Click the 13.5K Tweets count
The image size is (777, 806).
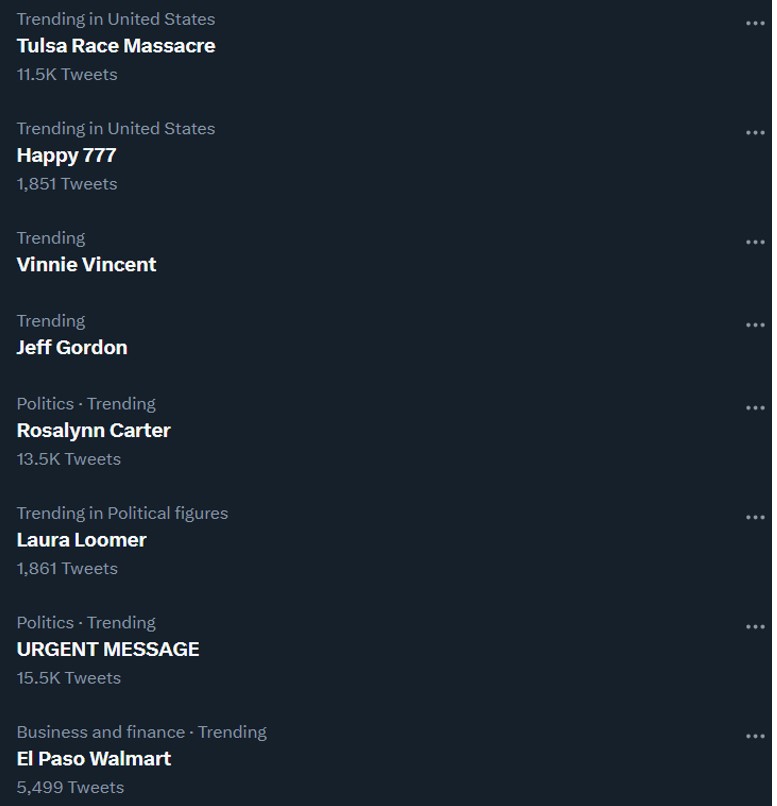point(68,459)
